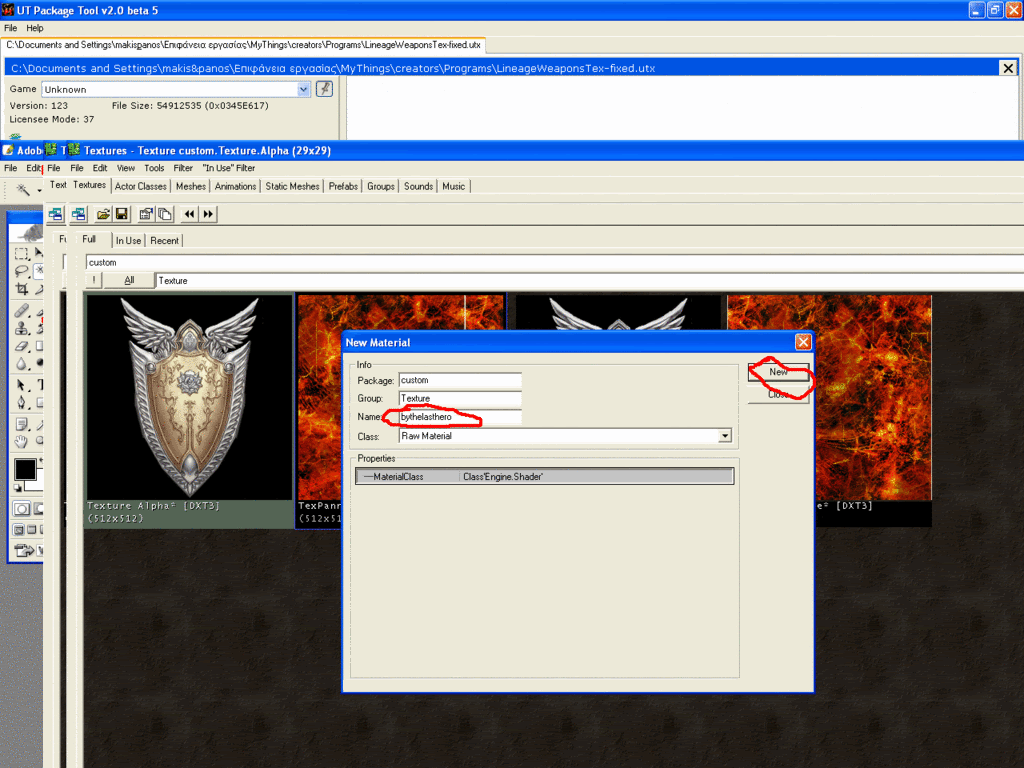Image resolution: width=1024 pixels, height=768 pixels.
Task: Open the Game dropdown showing Unknown
Action: click(x=304, y=89)
